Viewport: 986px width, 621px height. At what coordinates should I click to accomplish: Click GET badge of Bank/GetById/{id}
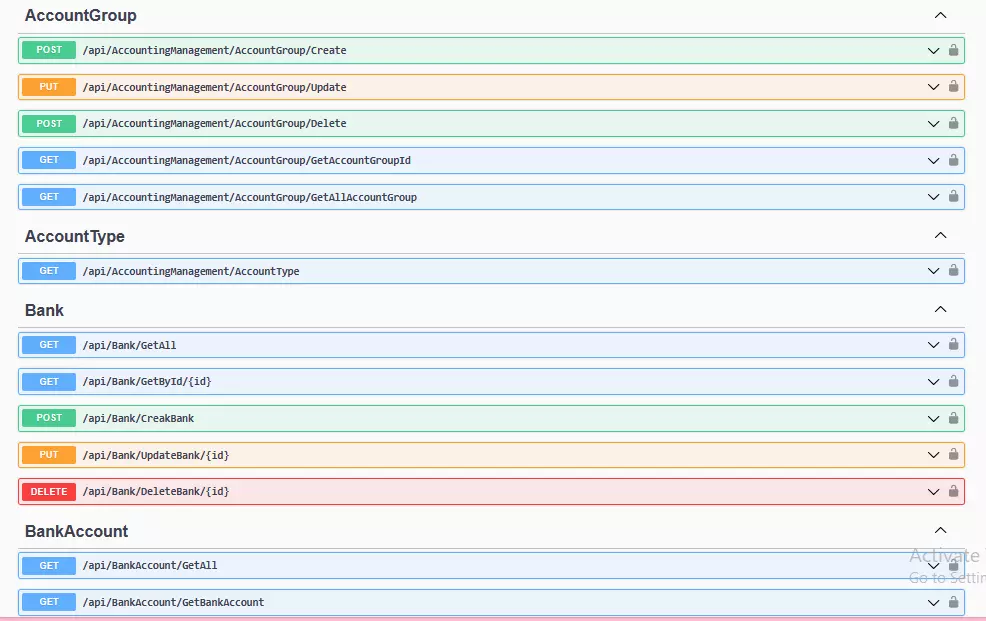49,382
